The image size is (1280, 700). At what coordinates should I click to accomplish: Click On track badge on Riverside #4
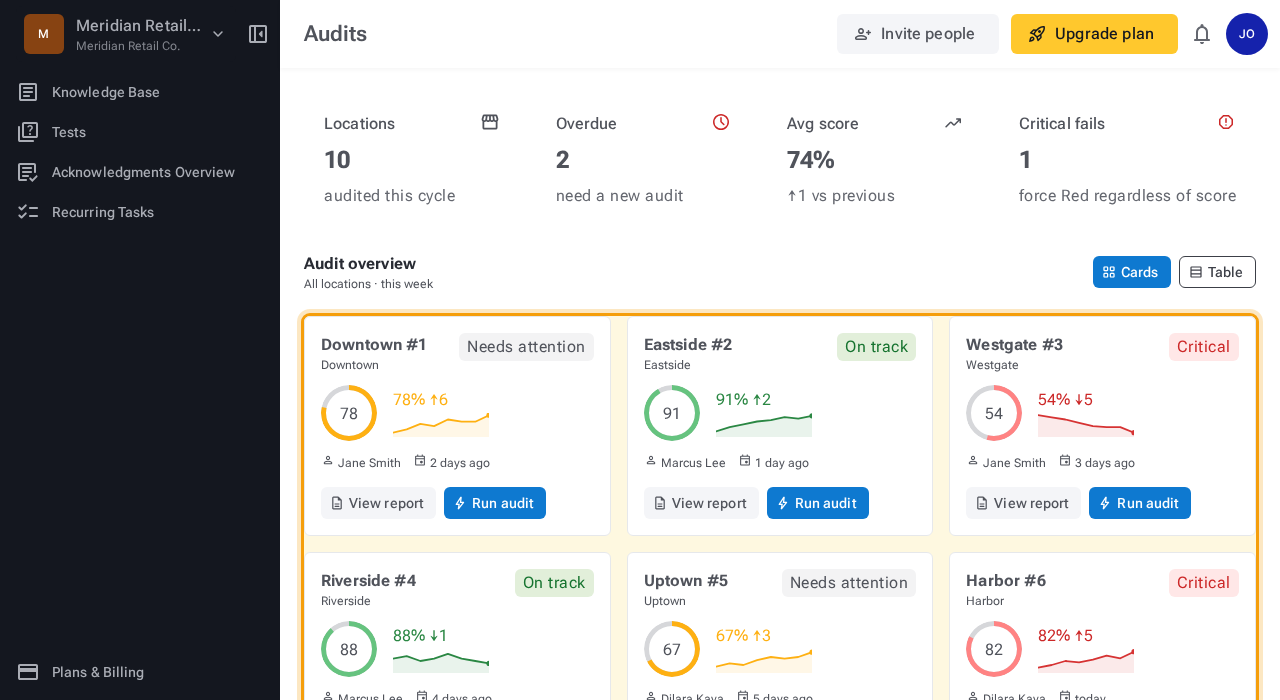[554, 583]
